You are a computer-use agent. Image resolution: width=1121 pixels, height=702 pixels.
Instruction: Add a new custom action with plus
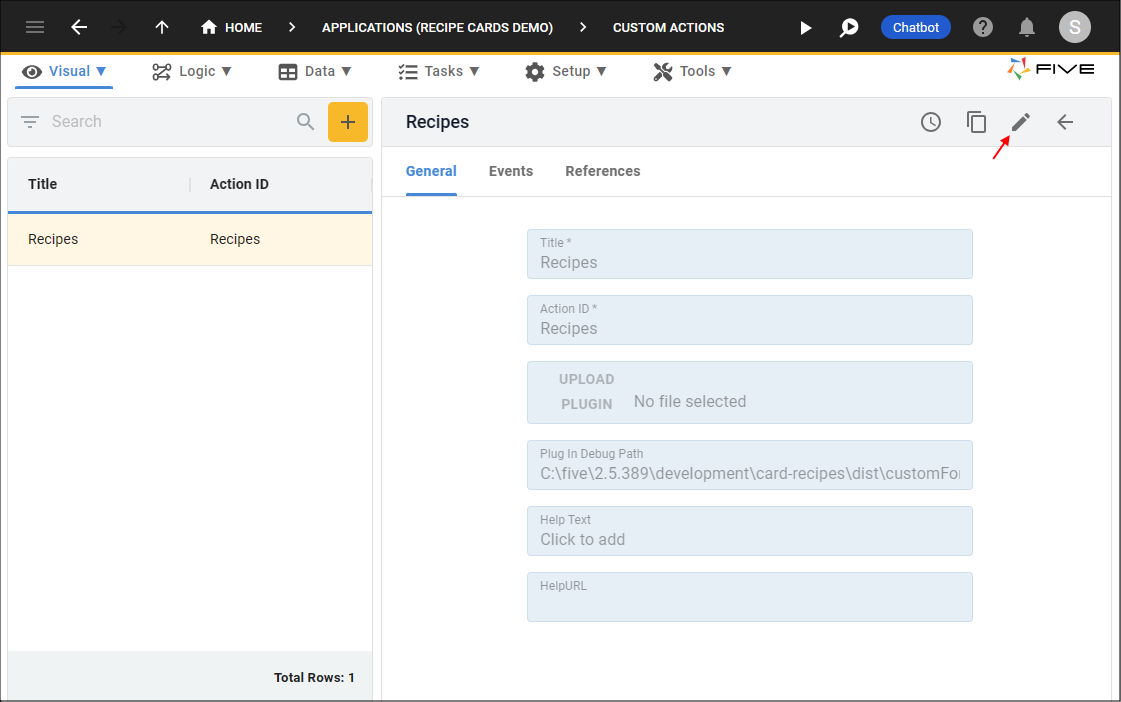click(x=348, y=122)
